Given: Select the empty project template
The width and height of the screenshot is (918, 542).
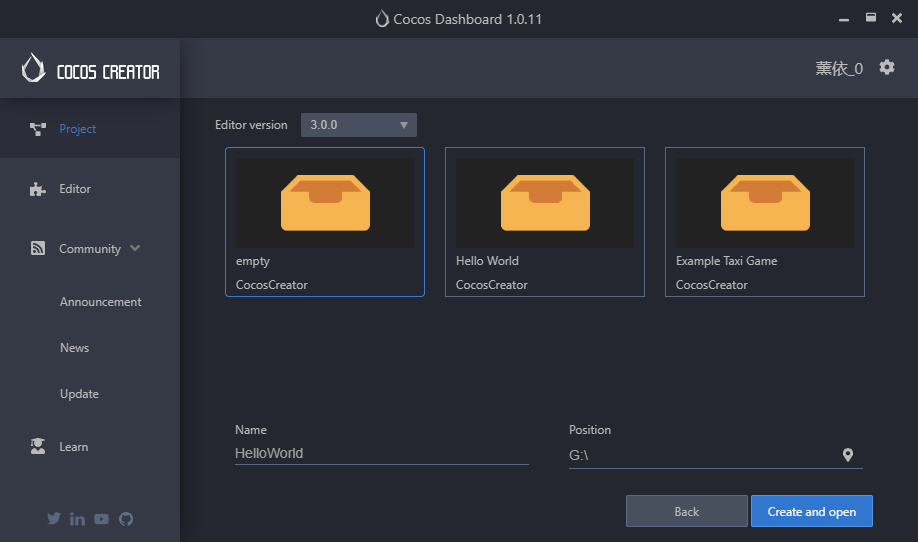Looking at the screenshot, I should pos(325,222).
